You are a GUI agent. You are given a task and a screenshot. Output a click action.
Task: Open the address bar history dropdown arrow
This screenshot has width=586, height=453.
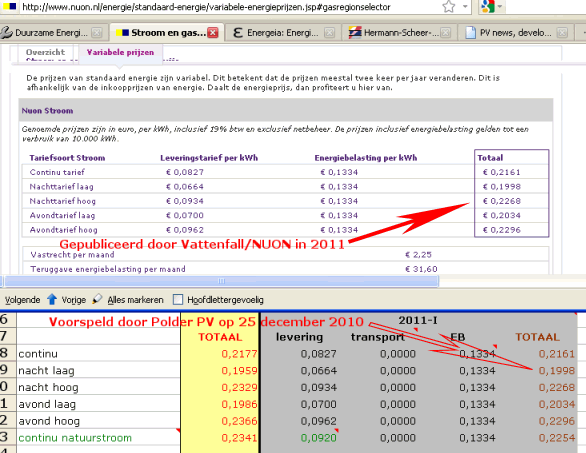tap(465, 7)
